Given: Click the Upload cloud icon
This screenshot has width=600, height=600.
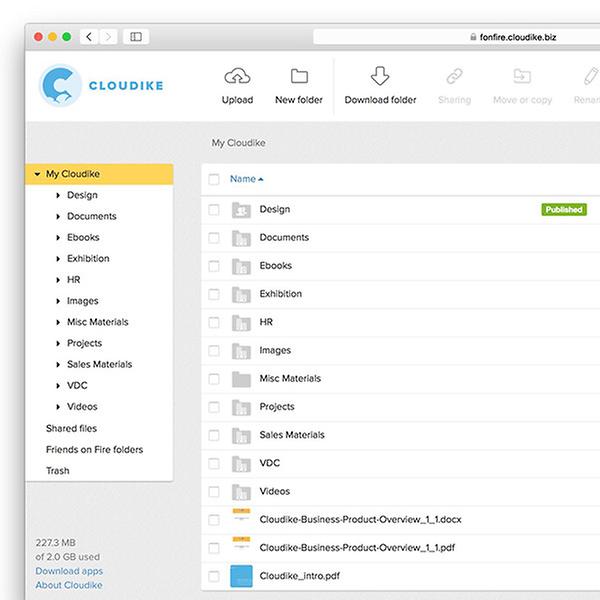Looking at the screenshot, I should pos(237,76).
